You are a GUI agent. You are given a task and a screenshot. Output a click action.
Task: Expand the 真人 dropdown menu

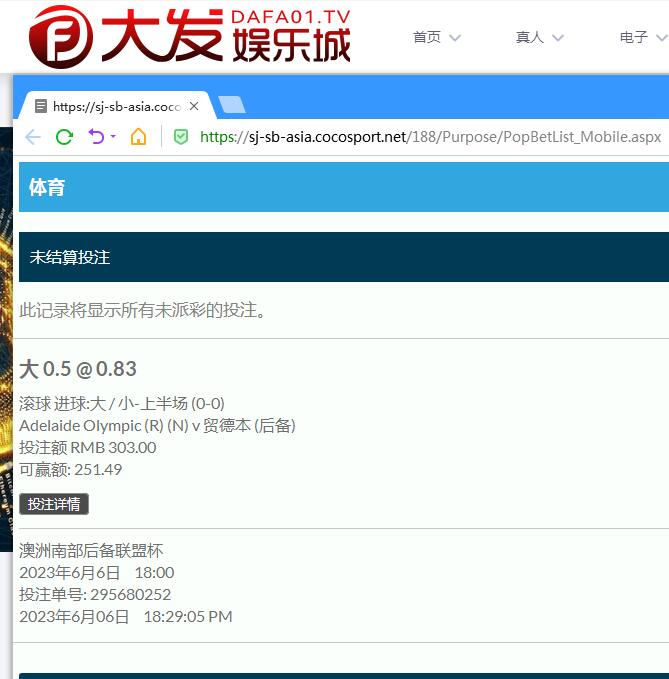pos(540,37)
